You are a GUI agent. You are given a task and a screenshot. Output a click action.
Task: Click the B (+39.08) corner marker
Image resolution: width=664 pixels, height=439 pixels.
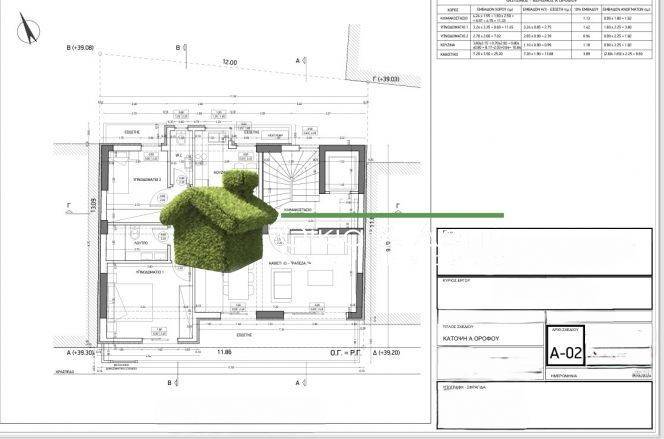[x=79, y=47]
